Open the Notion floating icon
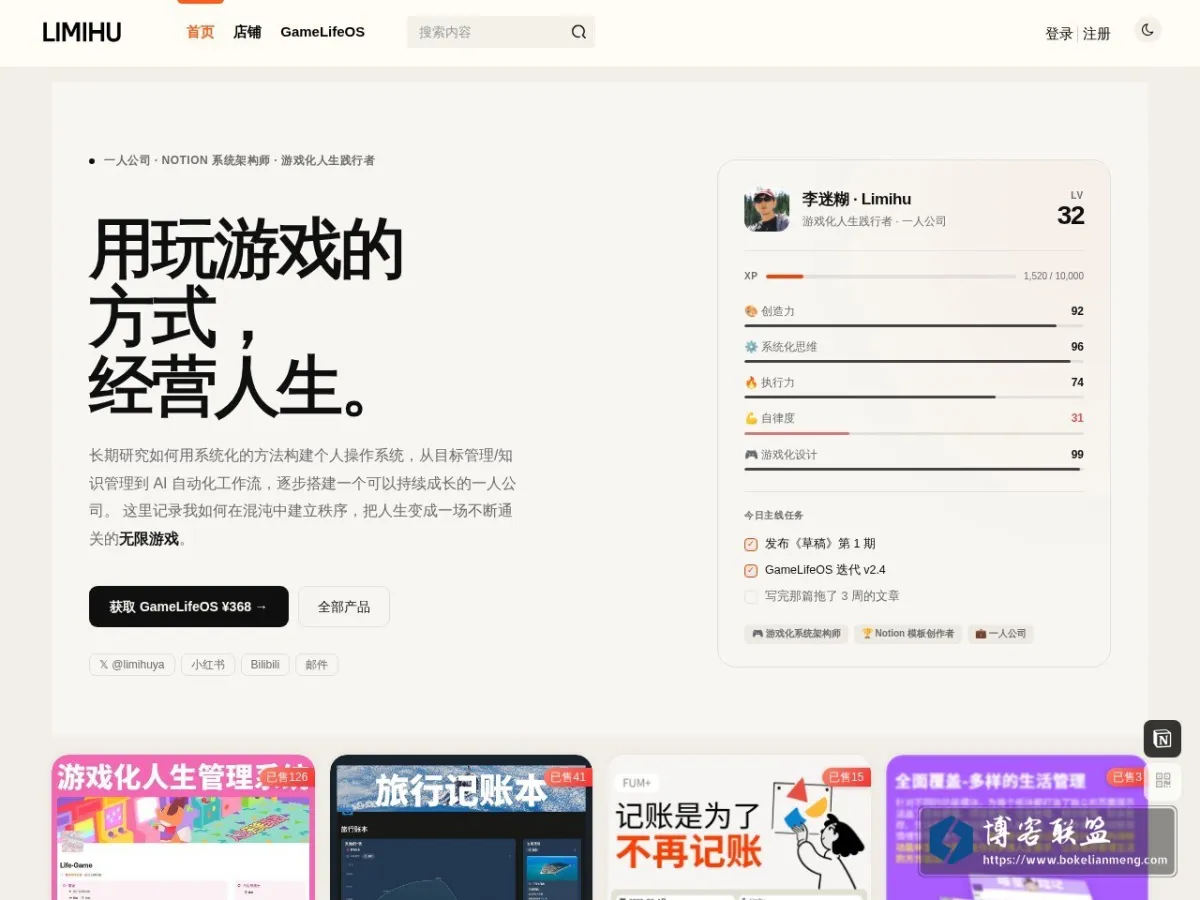 coord(1162,739)
